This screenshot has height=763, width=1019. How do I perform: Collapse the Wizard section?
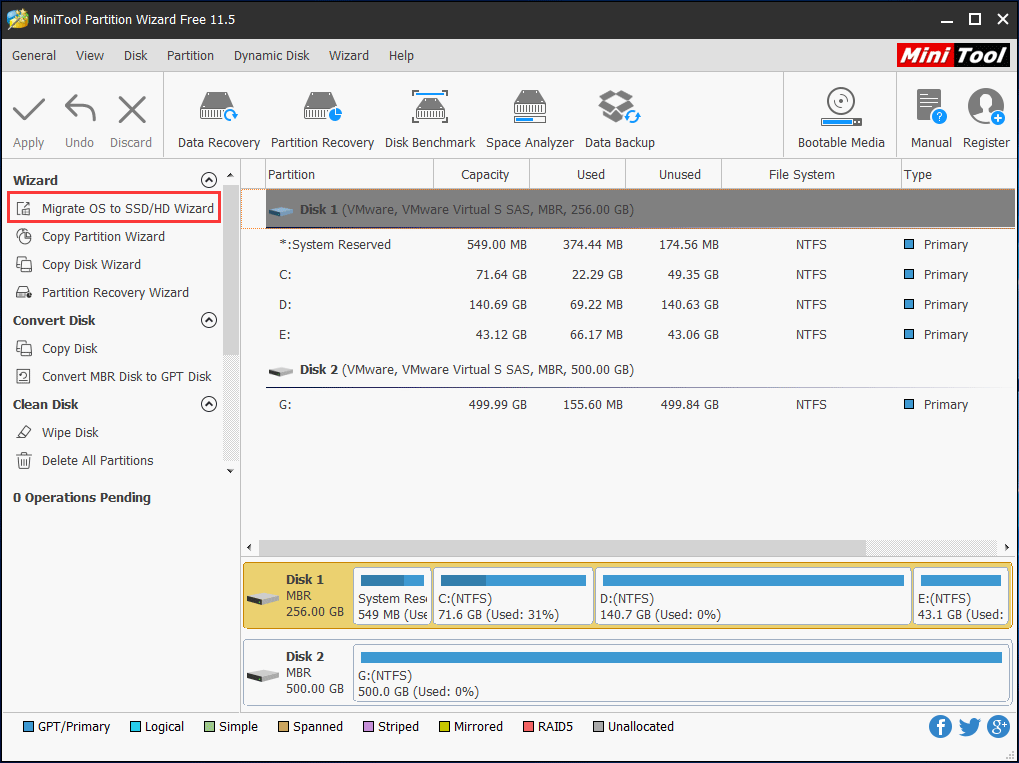pyautogui.click(x=209, y=180)
